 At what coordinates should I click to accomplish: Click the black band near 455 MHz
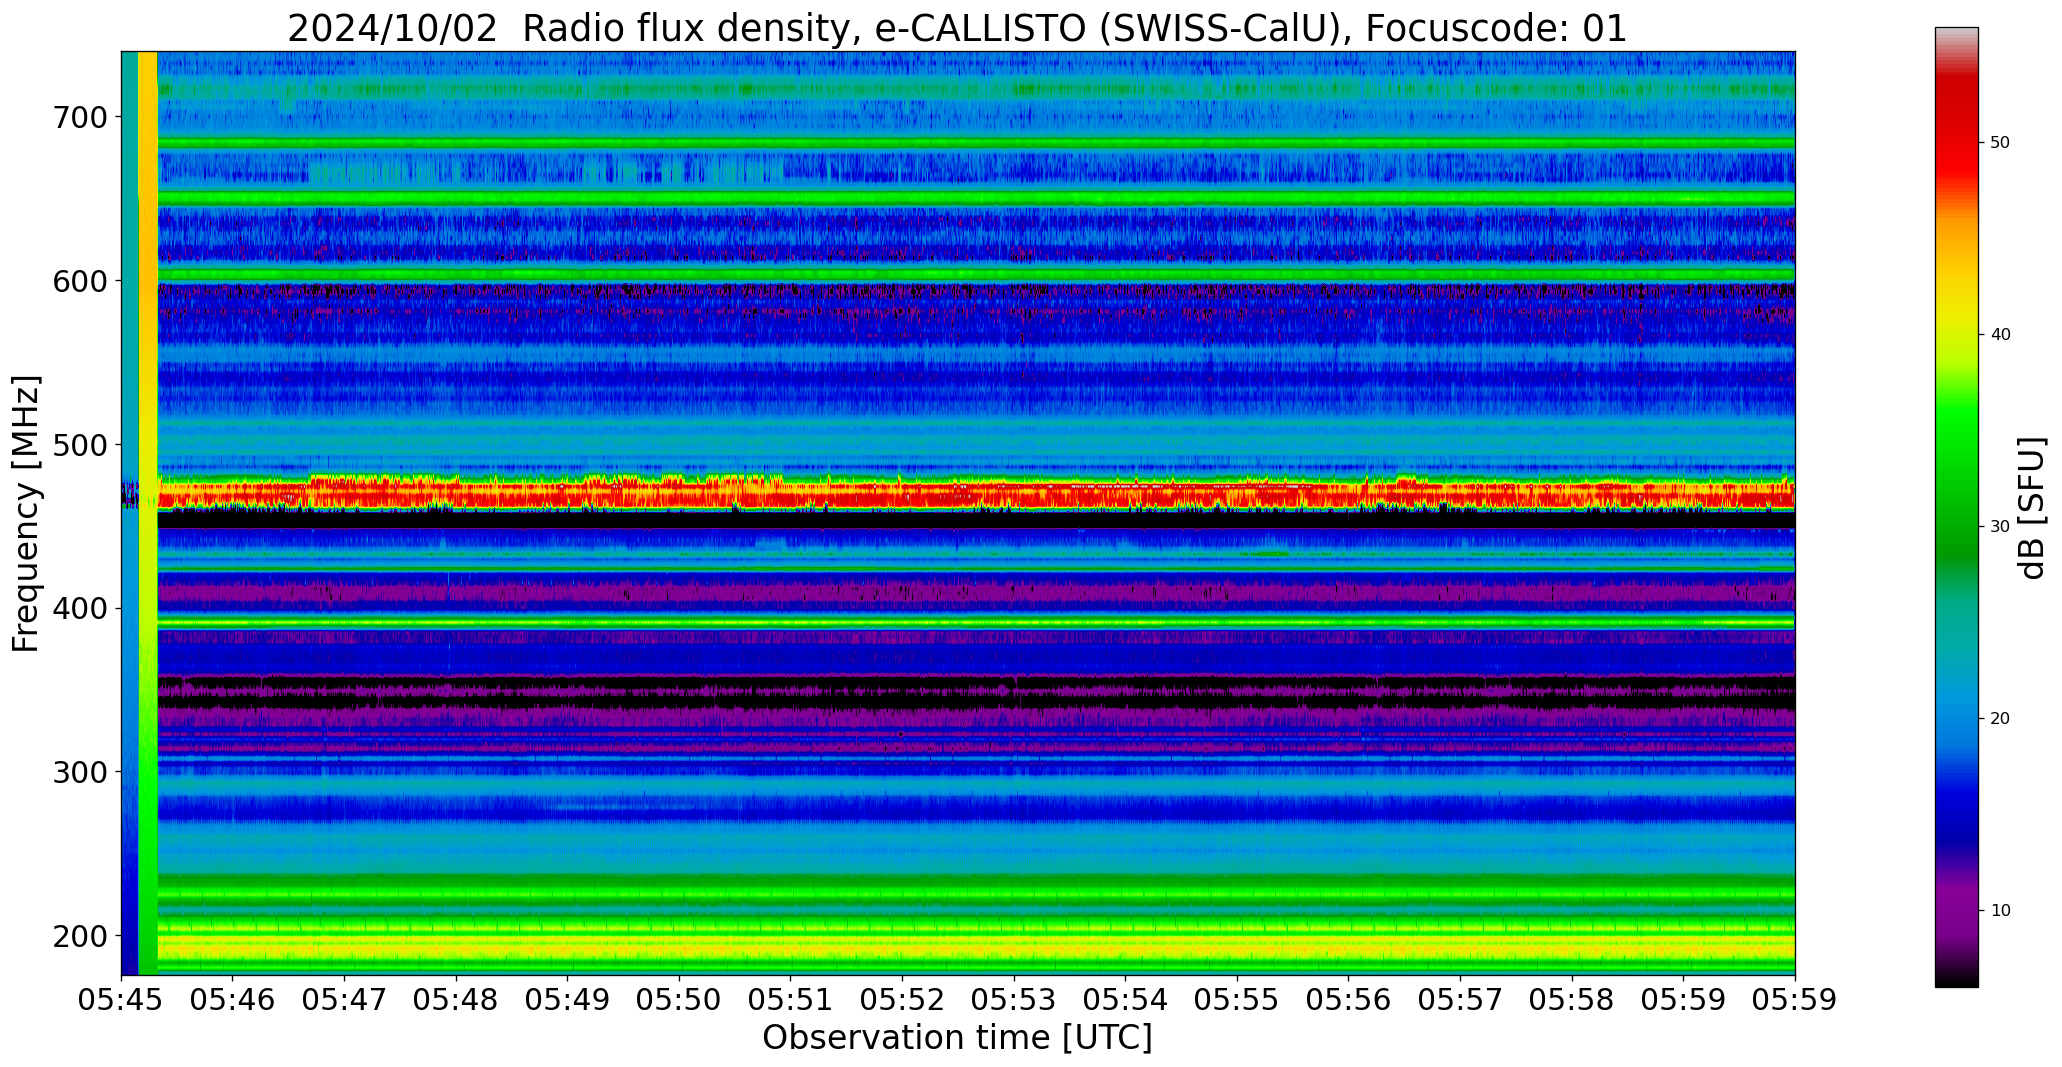[x=975, y=520]
